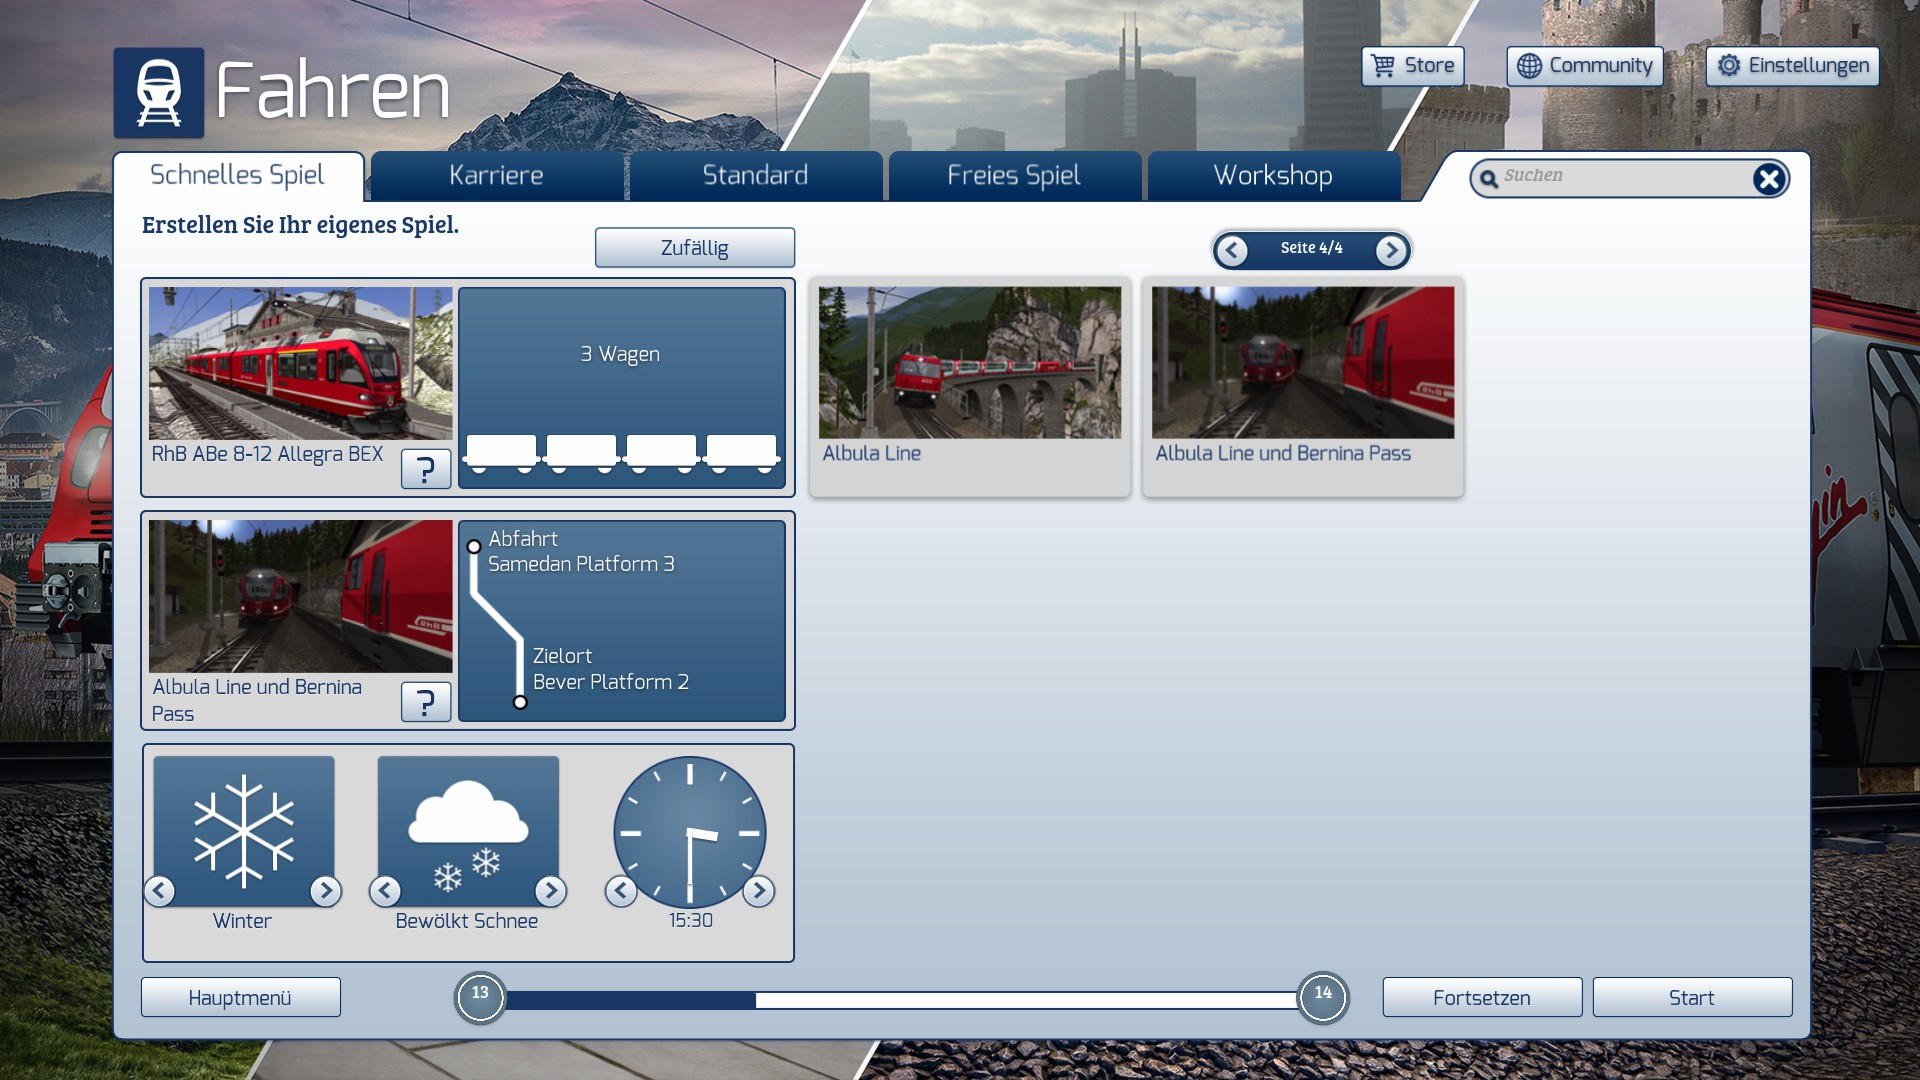Open the Karriere tab
The image size is (1920, 1080).
[496, 176]
